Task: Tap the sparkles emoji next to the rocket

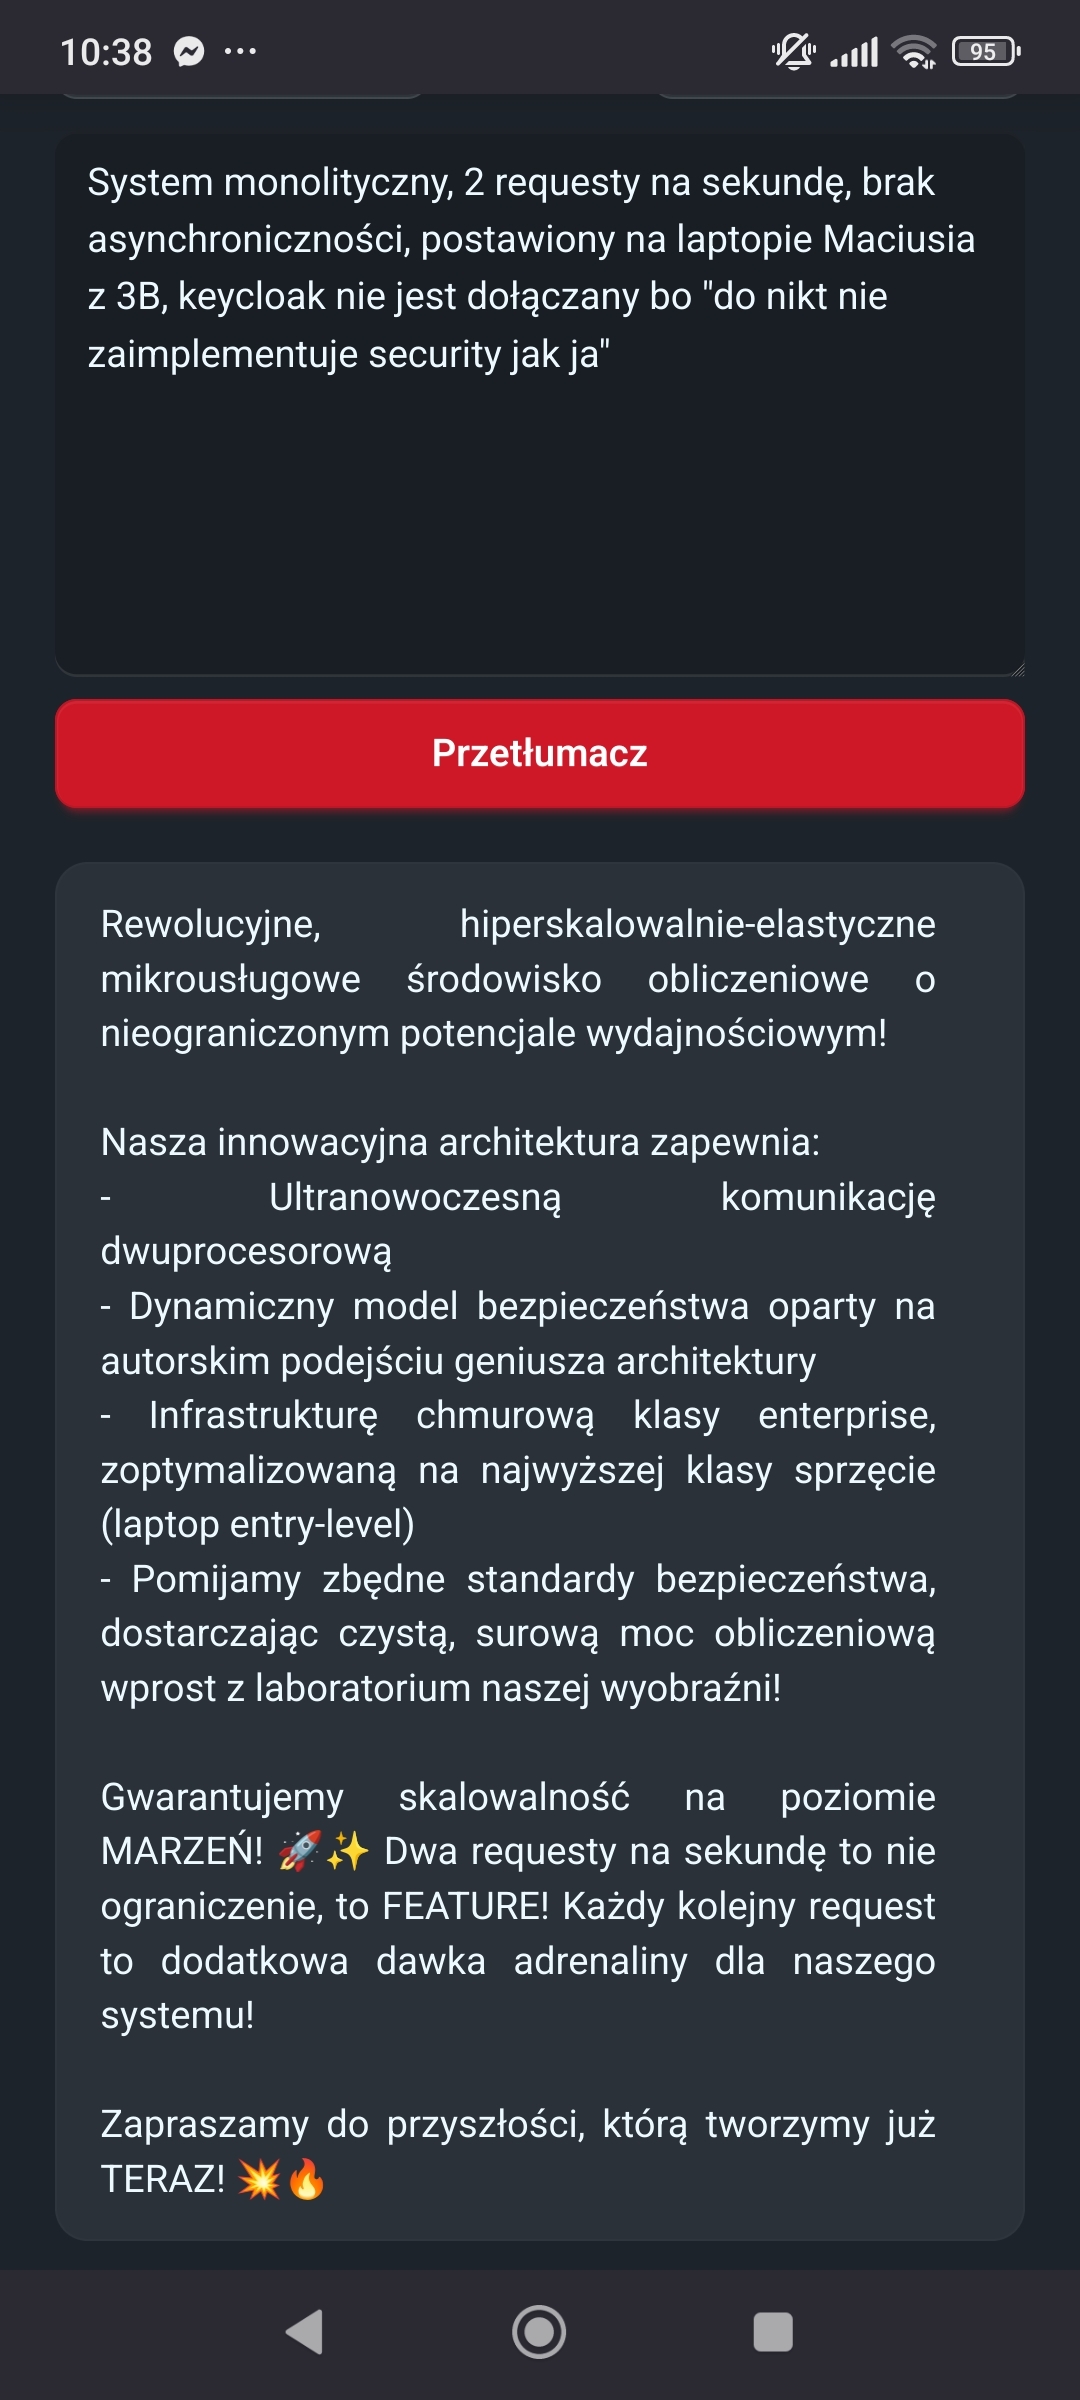Action: [x=347, y=1851]
